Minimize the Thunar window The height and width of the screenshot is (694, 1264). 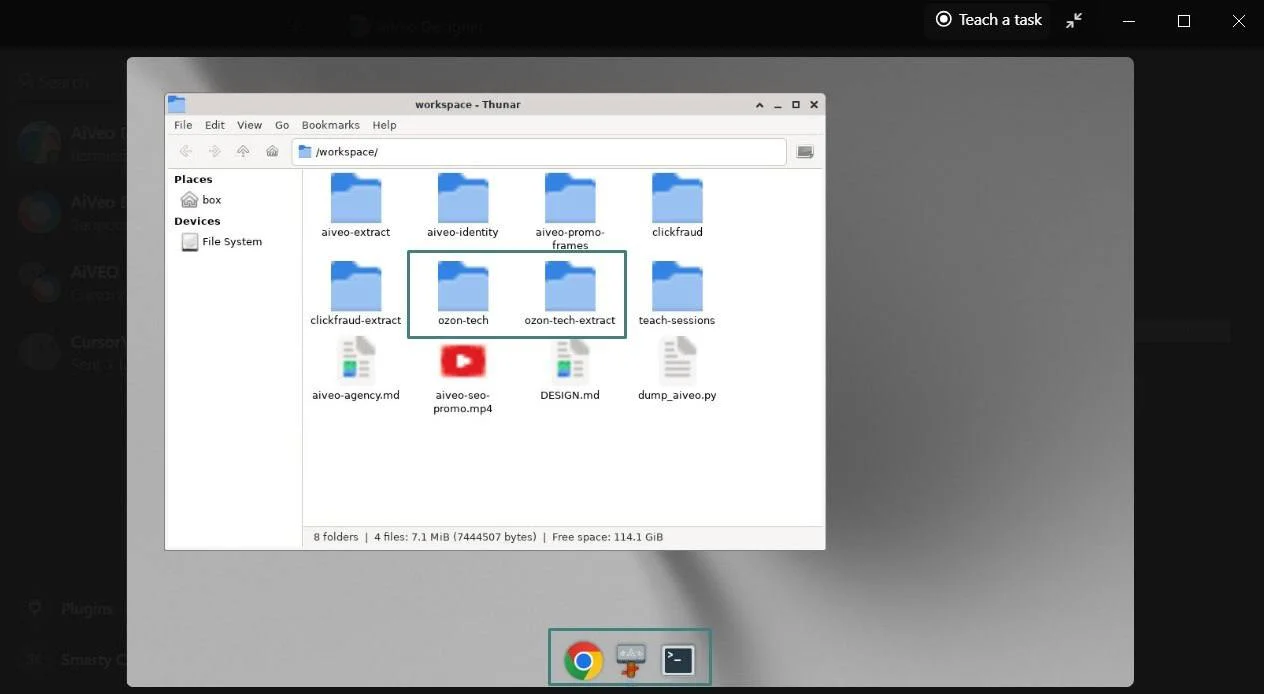778,104
